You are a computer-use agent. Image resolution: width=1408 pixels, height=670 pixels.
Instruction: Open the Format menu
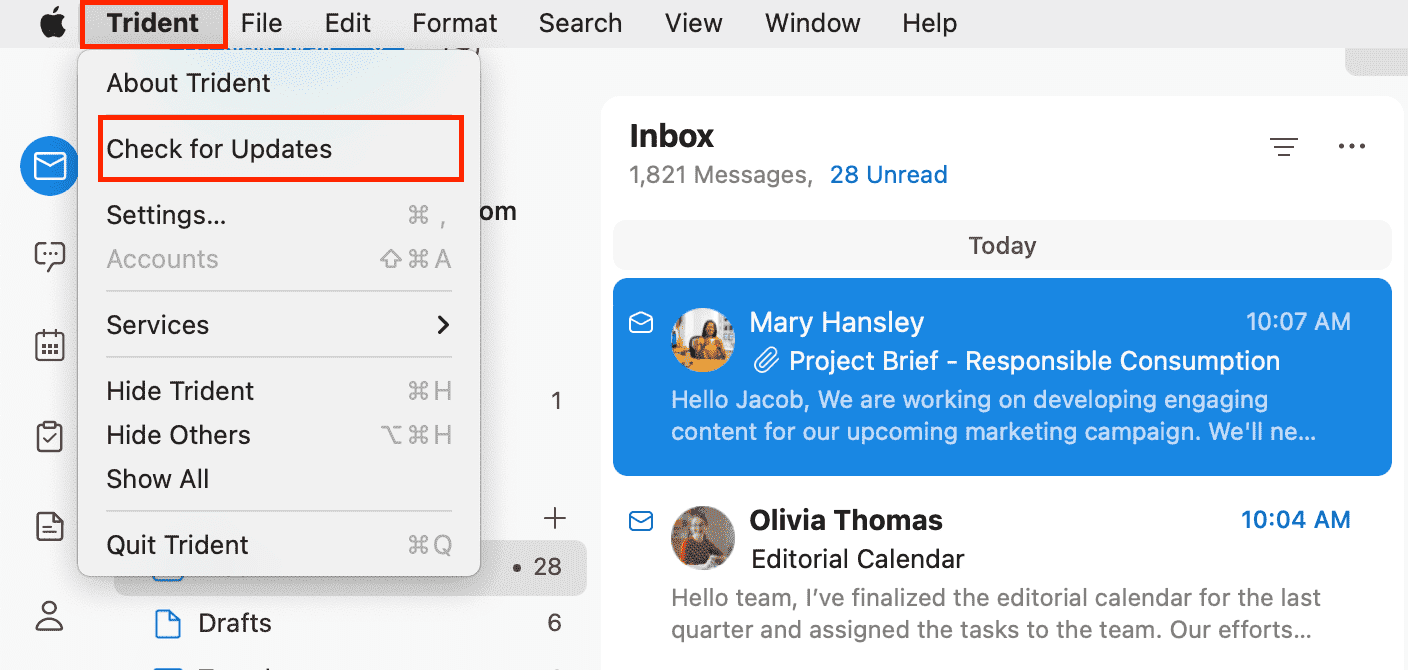pos(455,23)
